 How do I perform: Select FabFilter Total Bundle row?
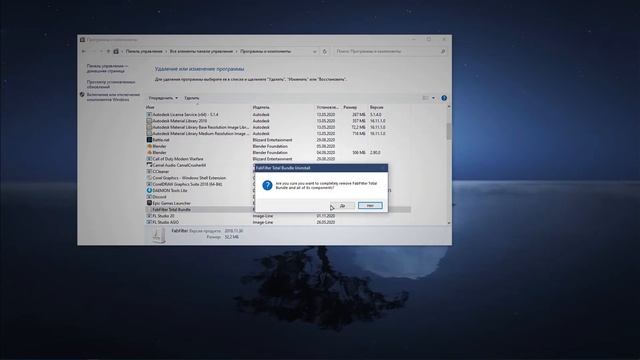tap(200, 209)
